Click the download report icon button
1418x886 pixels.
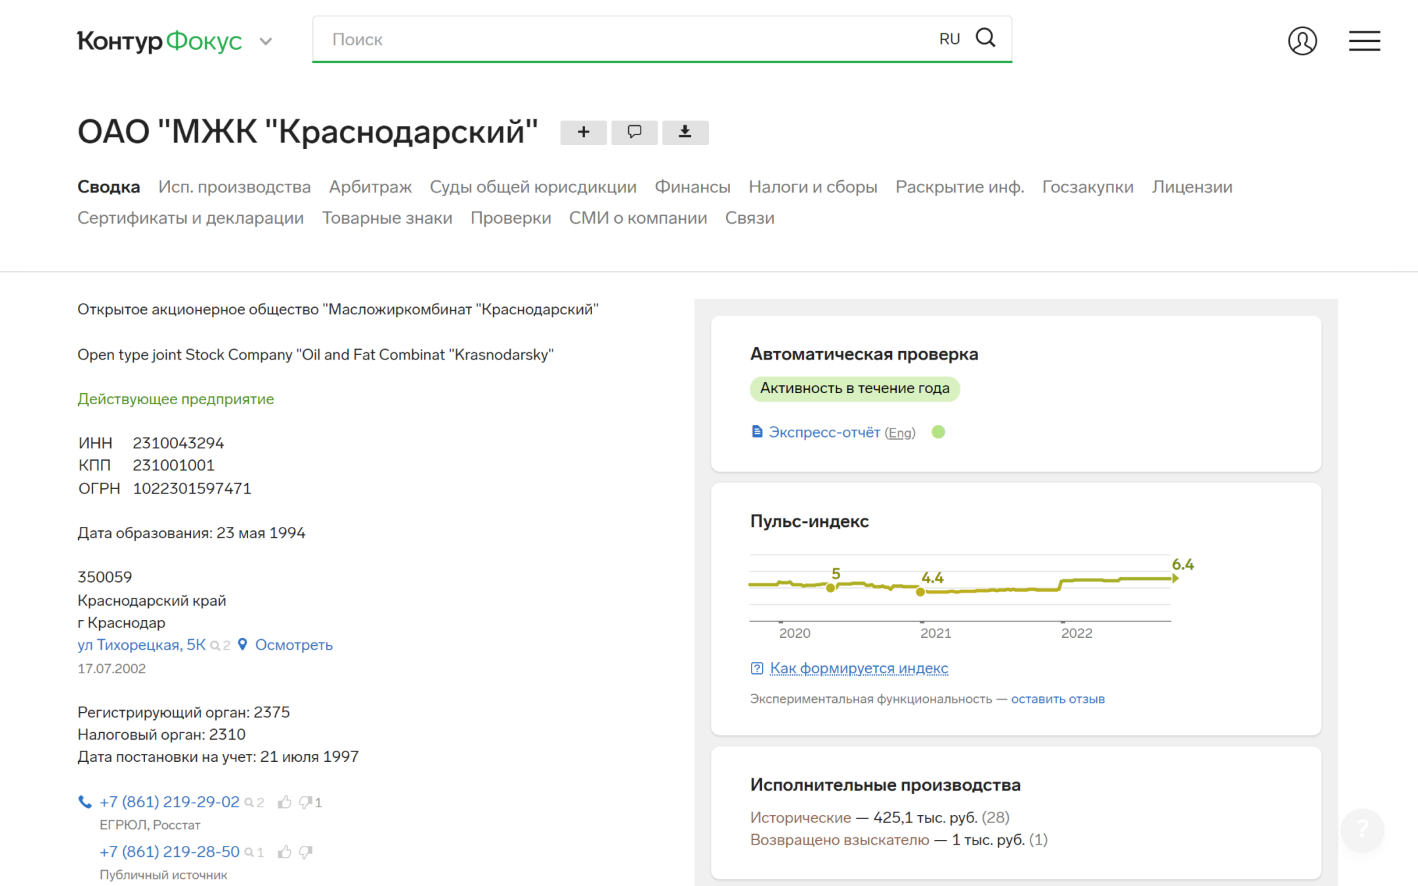pyautogui.click(x=685, y=132)
